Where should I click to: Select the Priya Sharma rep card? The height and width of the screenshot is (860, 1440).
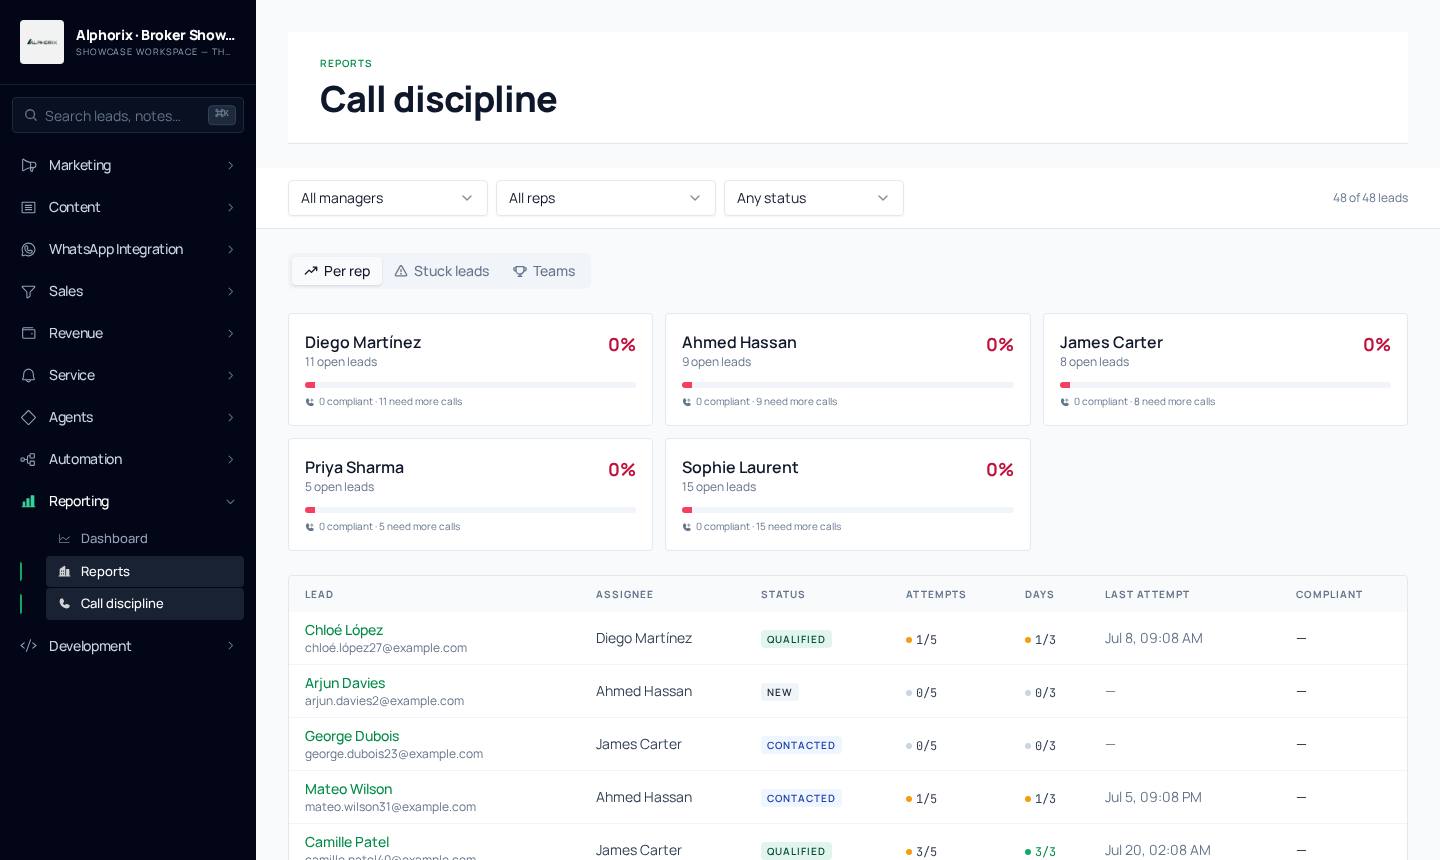pyautogui.click(x=470, y=495)
